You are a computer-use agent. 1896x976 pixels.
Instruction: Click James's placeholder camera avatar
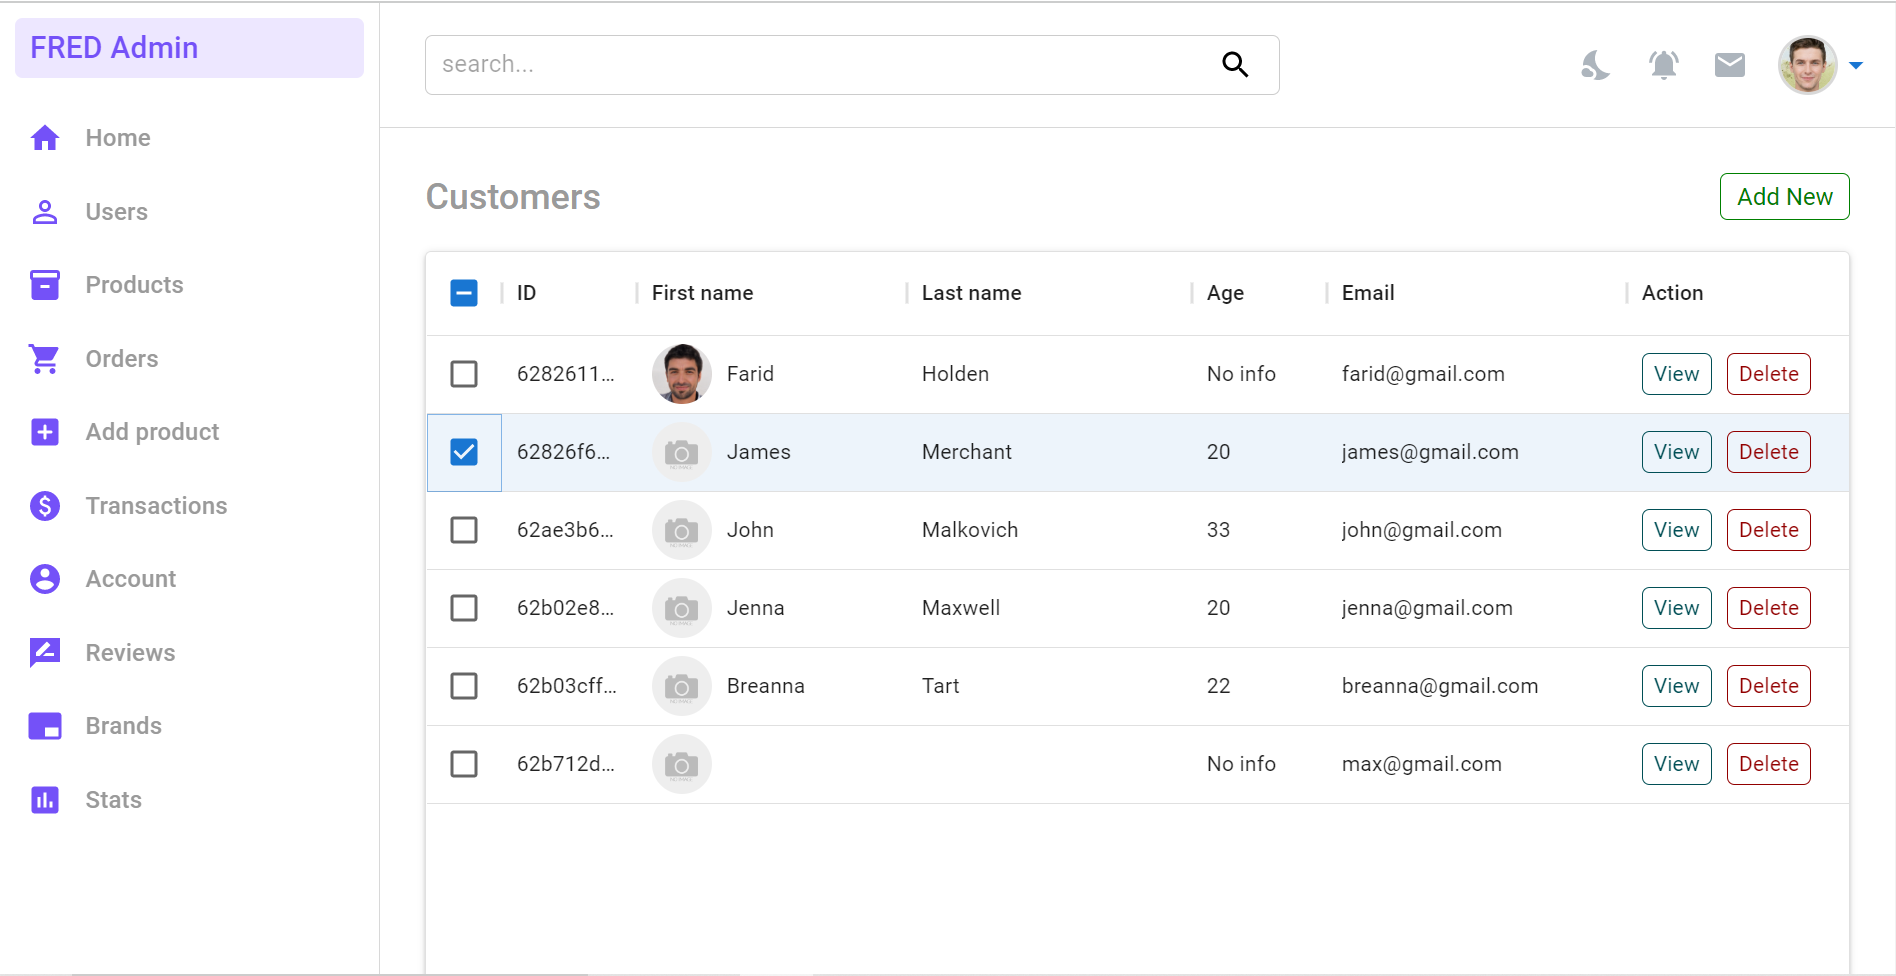[x=682, y=452]
